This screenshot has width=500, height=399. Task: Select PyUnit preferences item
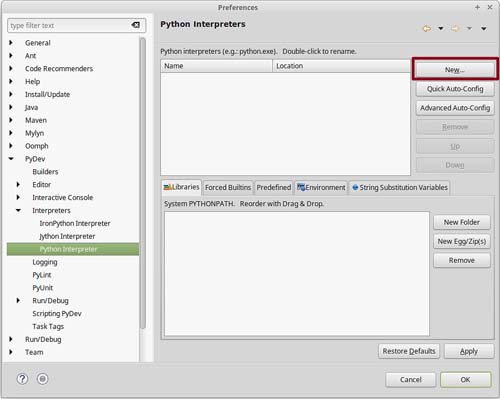[43, 288]
